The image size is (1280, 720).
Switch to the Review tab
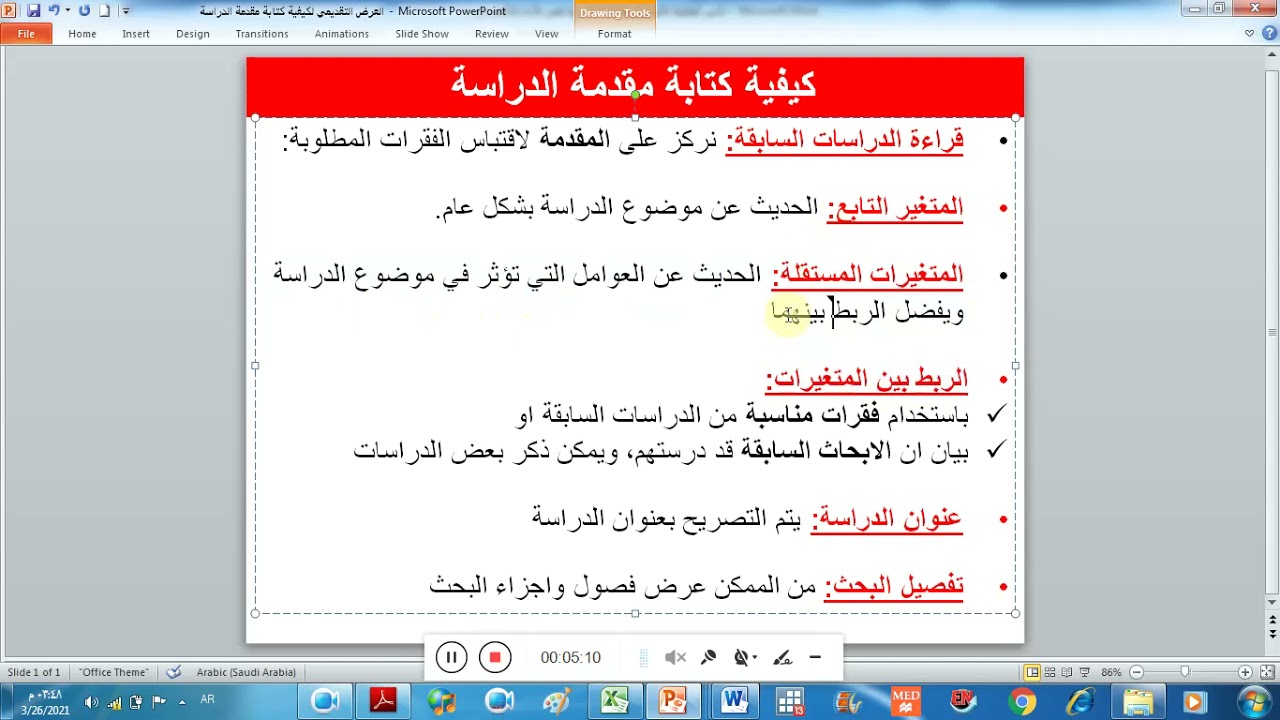(x=492, y=34)
